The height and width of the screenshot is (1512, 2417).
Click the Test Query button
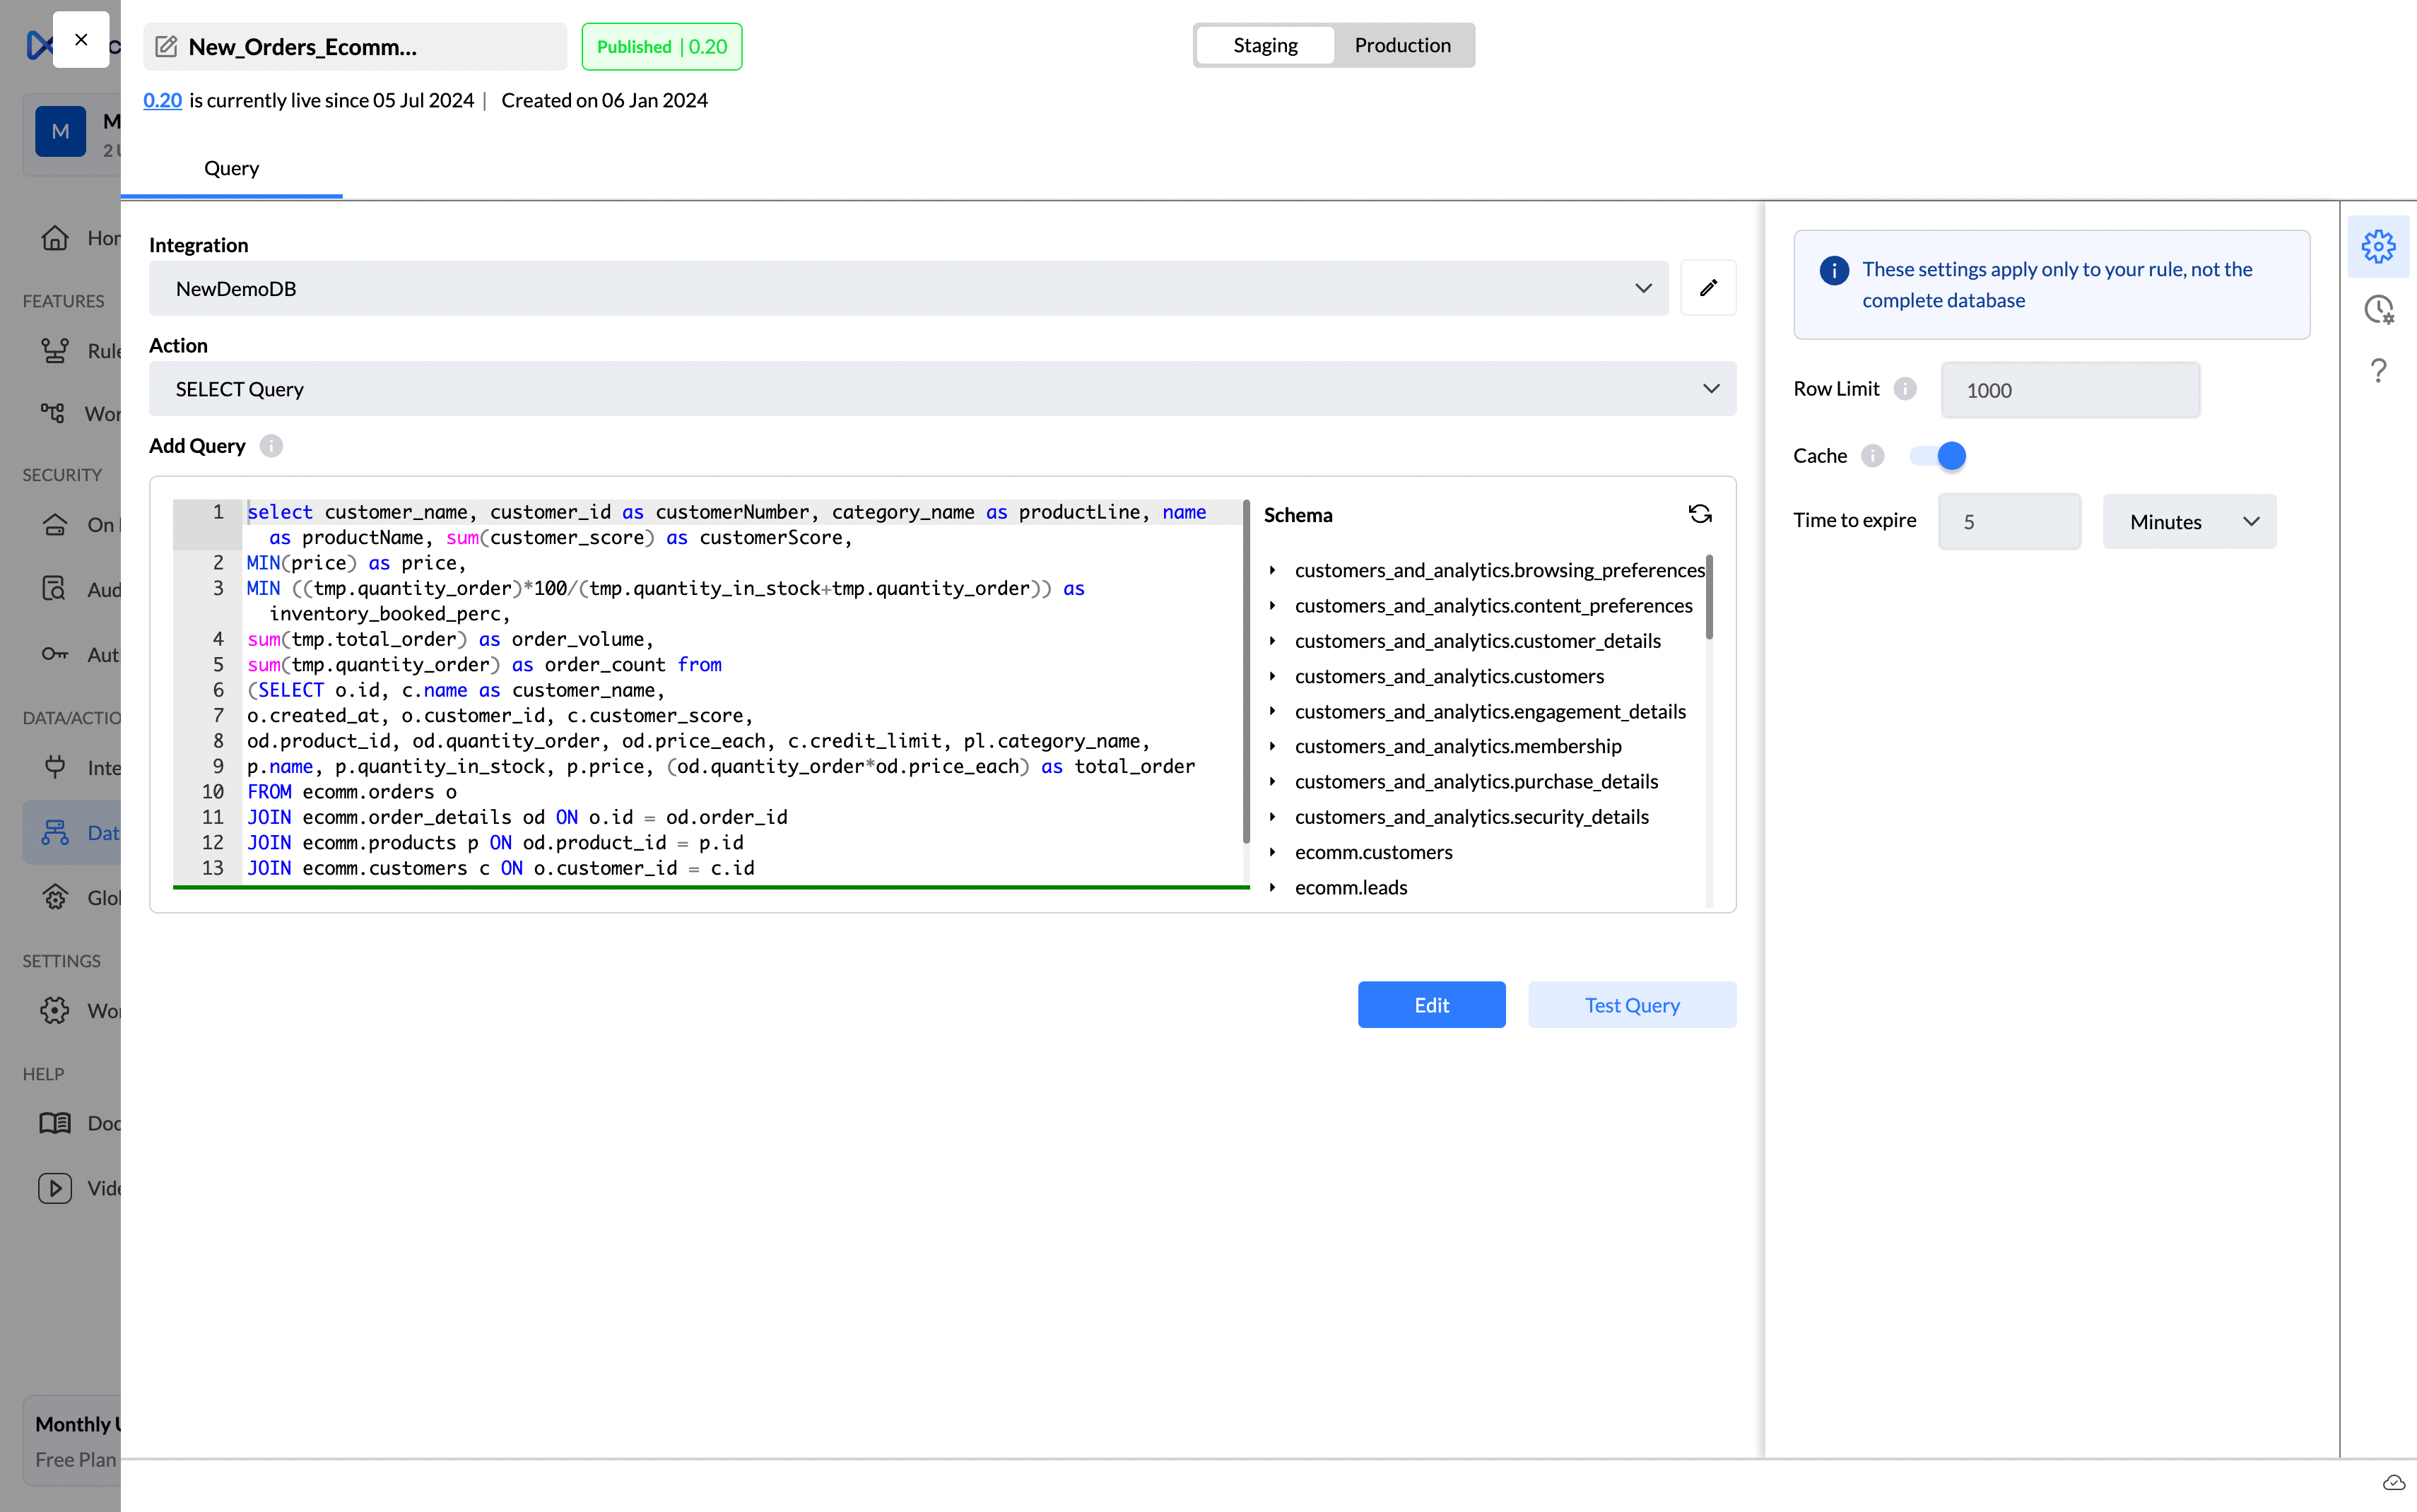(1631, 1005)
